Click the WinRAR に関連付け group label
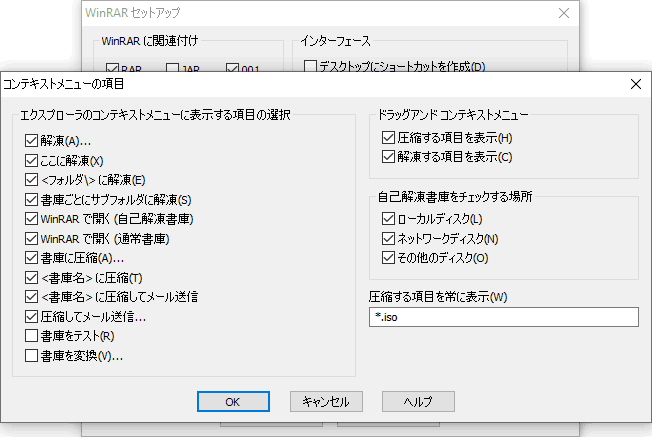The width and height of the screenshot is (652, 437). pyautogui.click(x=150, y=41)
